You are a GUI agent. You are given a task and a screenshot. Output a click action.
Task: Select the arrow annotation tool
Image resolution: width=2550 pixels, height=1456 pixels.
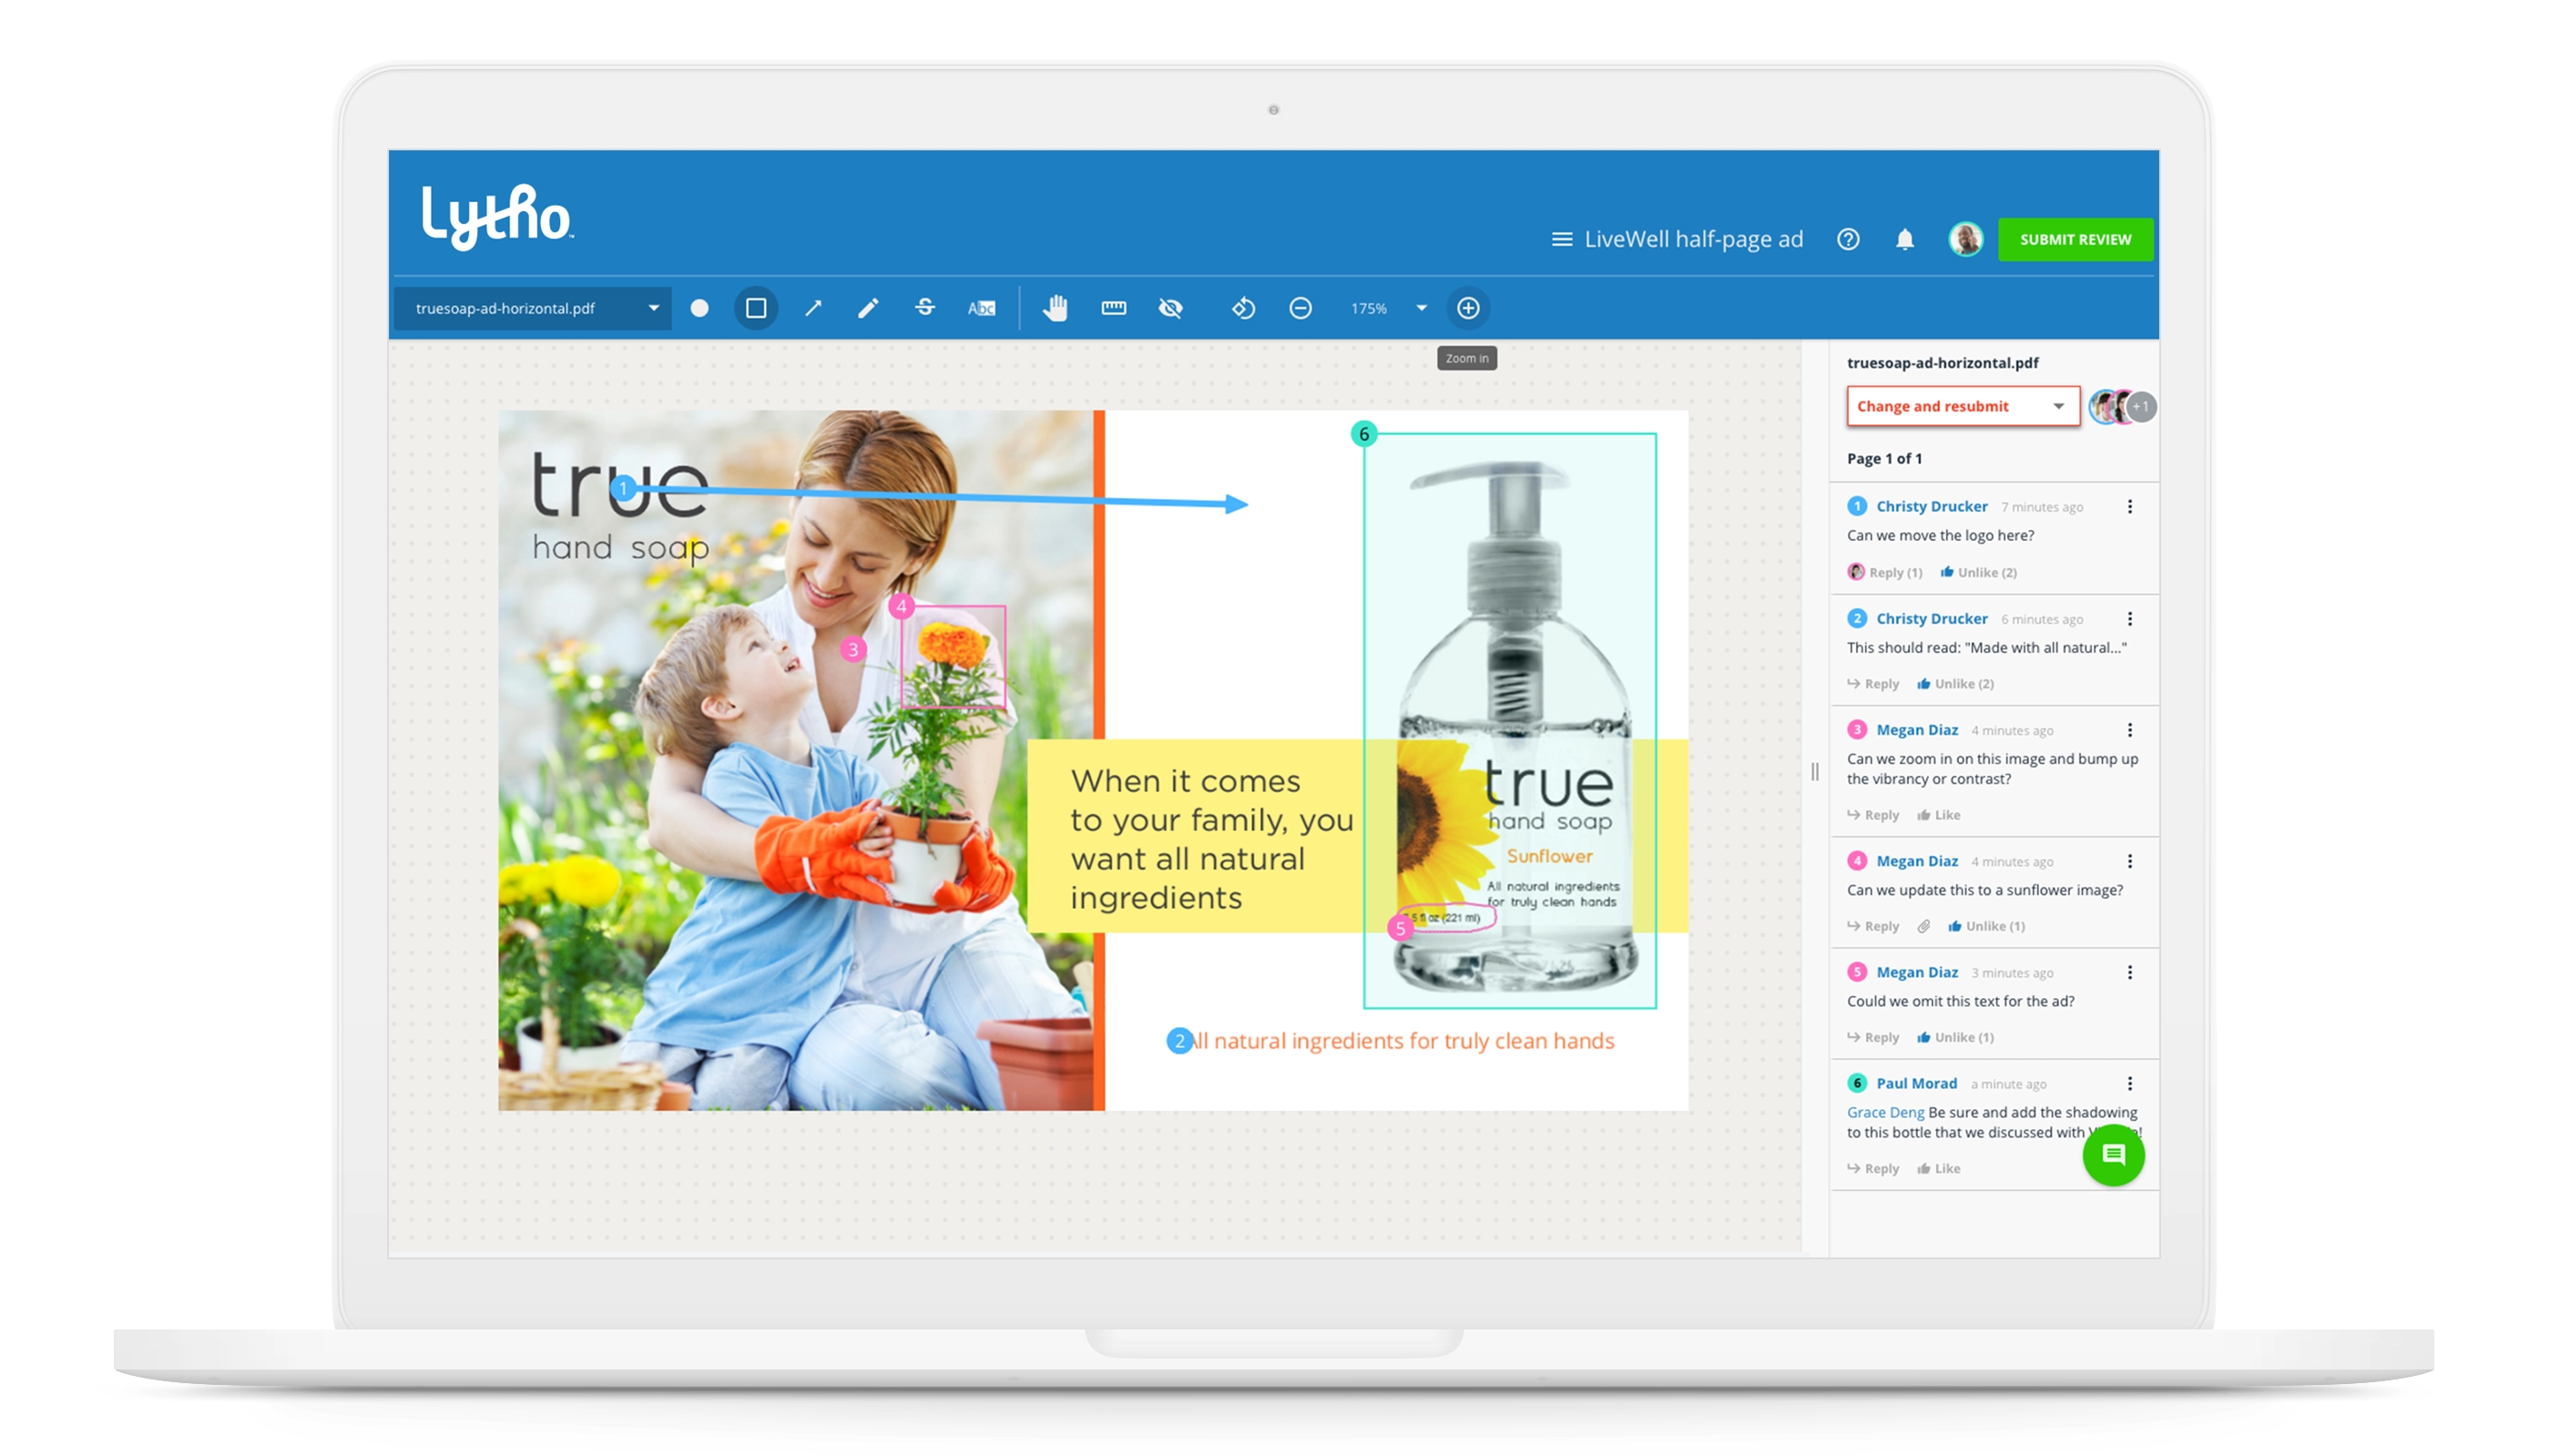[x=813, y=308]
